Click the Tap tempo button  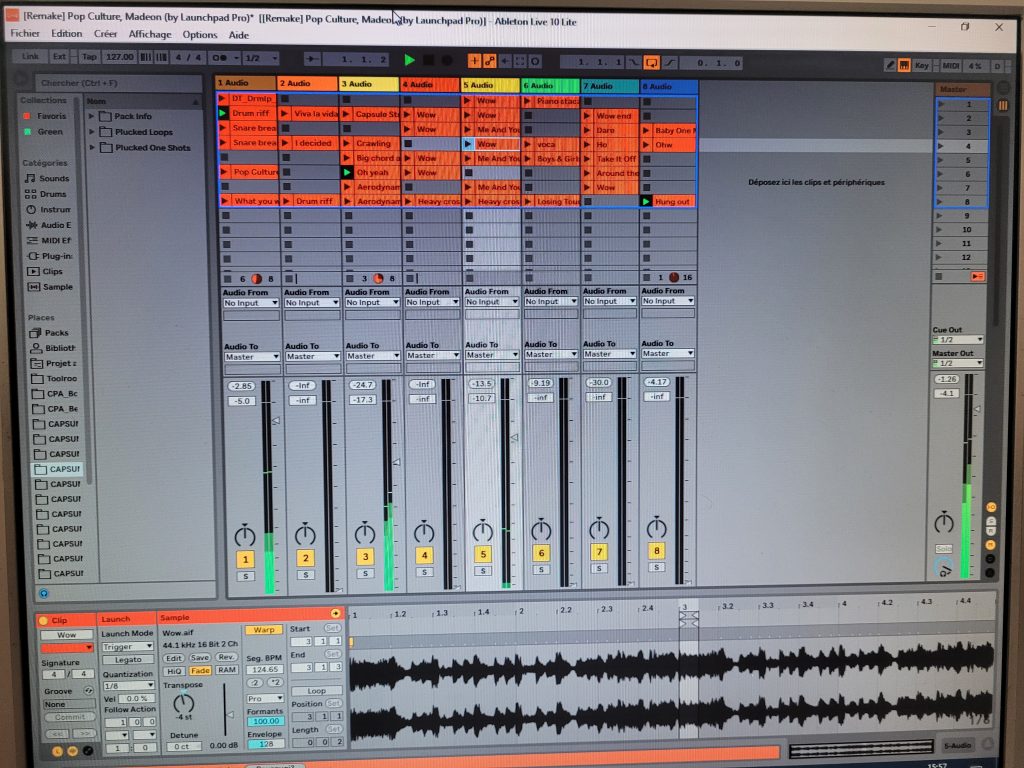coord(89,57)
